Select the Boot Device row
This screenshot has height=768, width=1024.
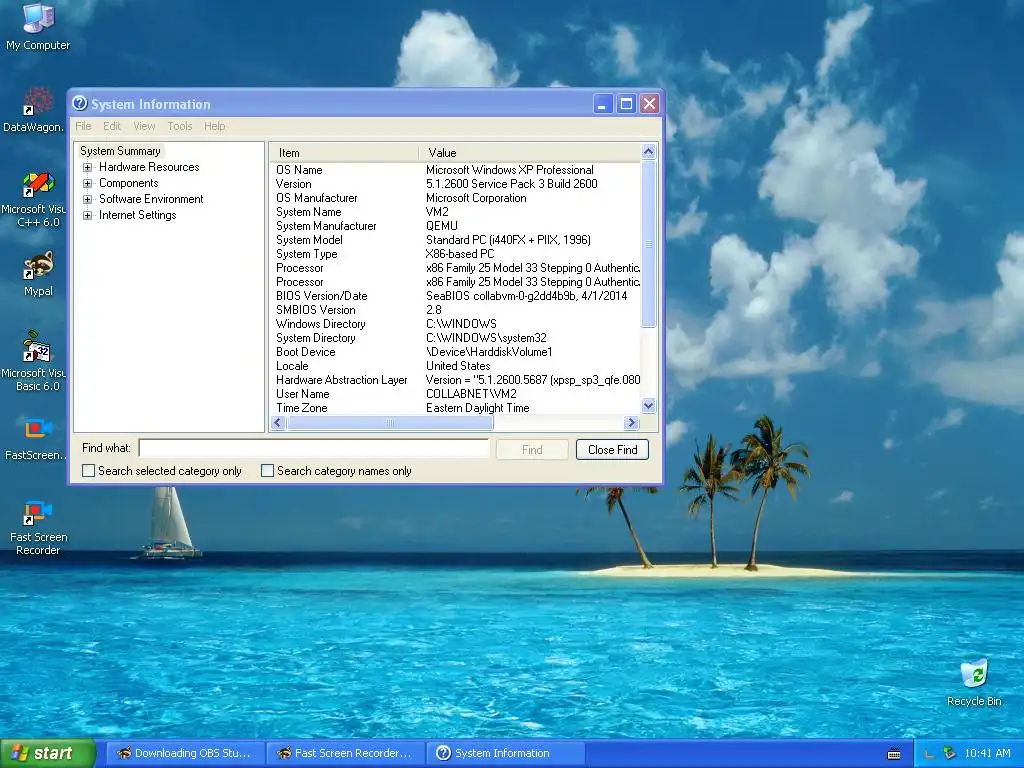[x=455, y=352]
